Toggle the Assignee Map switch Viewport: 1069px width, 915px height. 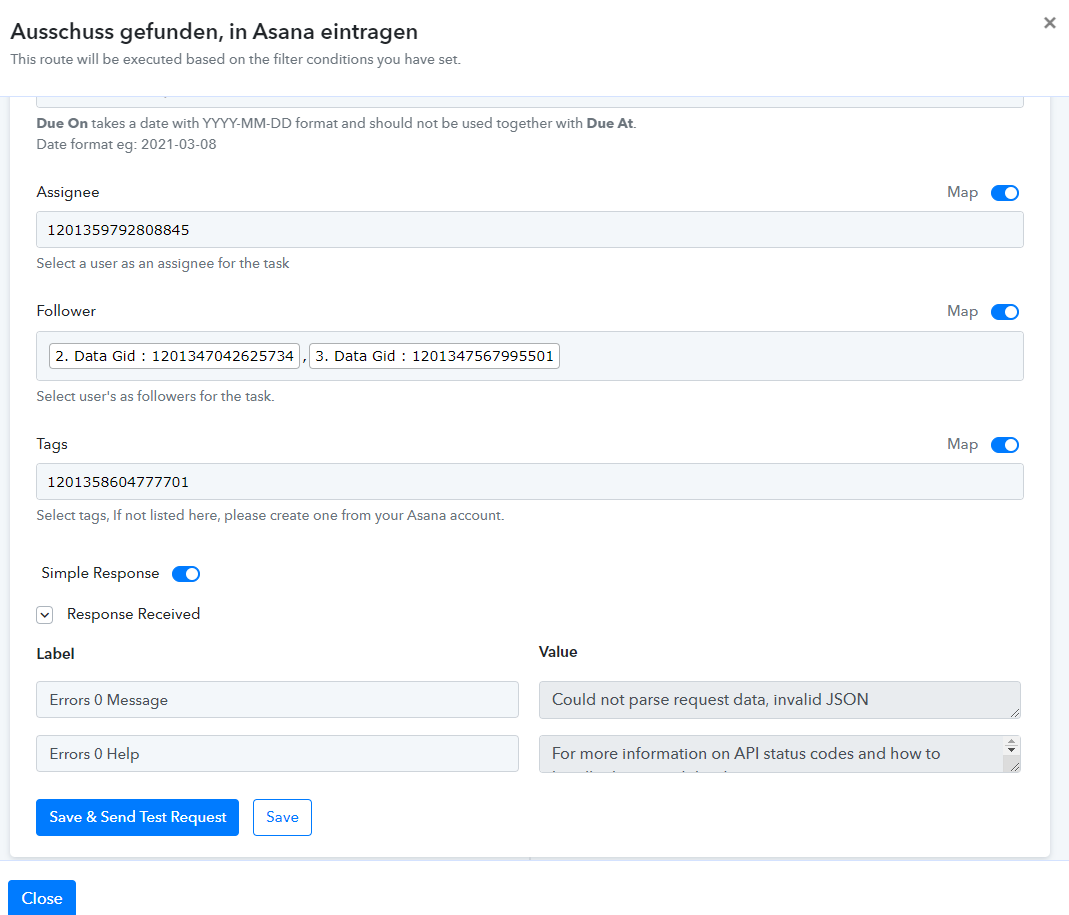tap(1004, 193)
